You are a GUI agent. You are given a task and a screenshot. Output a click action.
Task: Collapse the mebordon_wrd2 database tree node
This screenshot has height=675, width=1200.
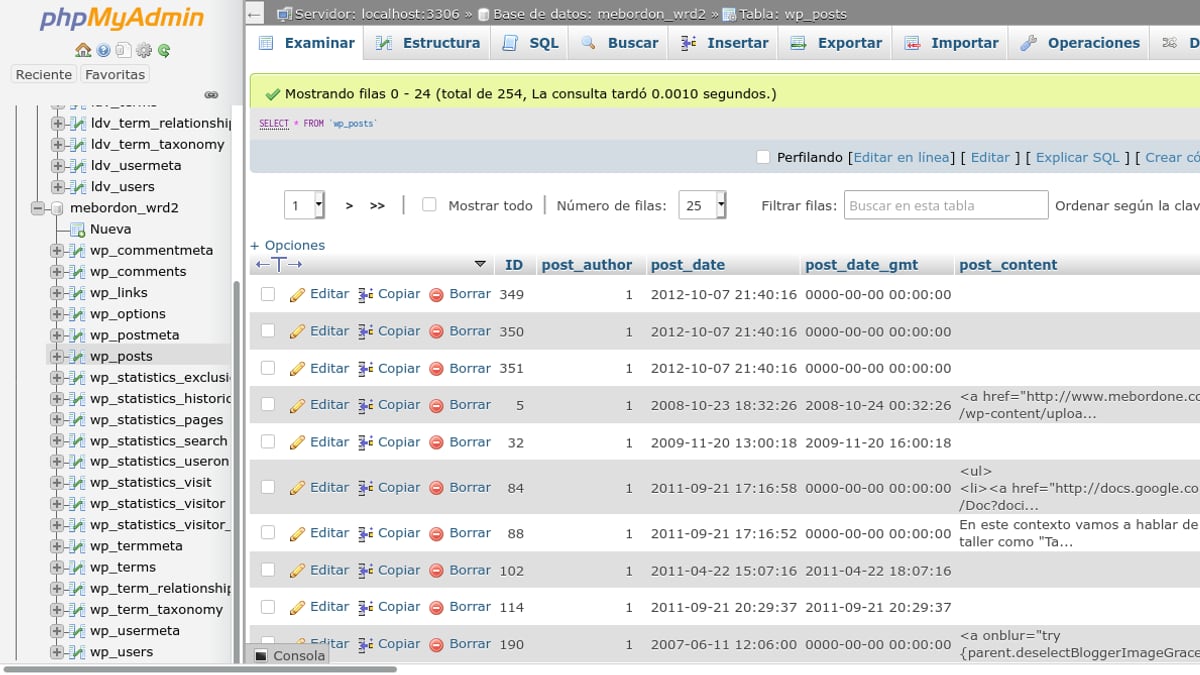coord(38,208)
